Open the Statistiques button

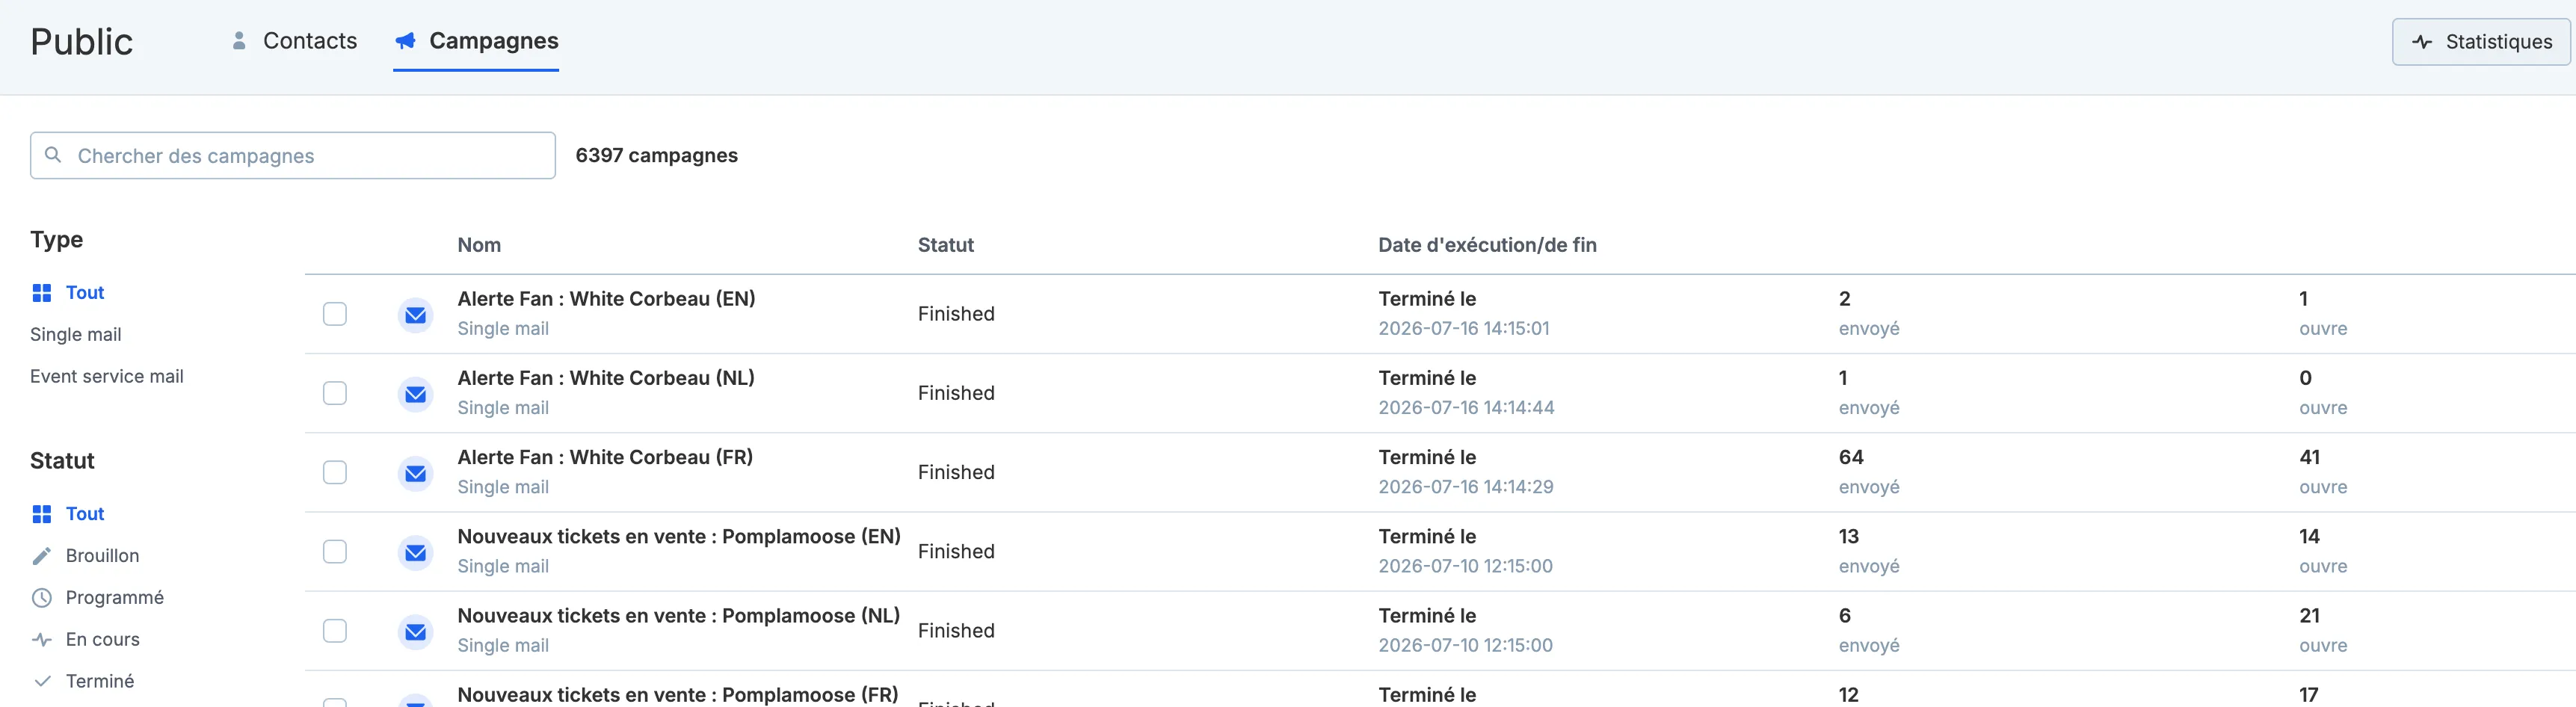point(2480,42)
